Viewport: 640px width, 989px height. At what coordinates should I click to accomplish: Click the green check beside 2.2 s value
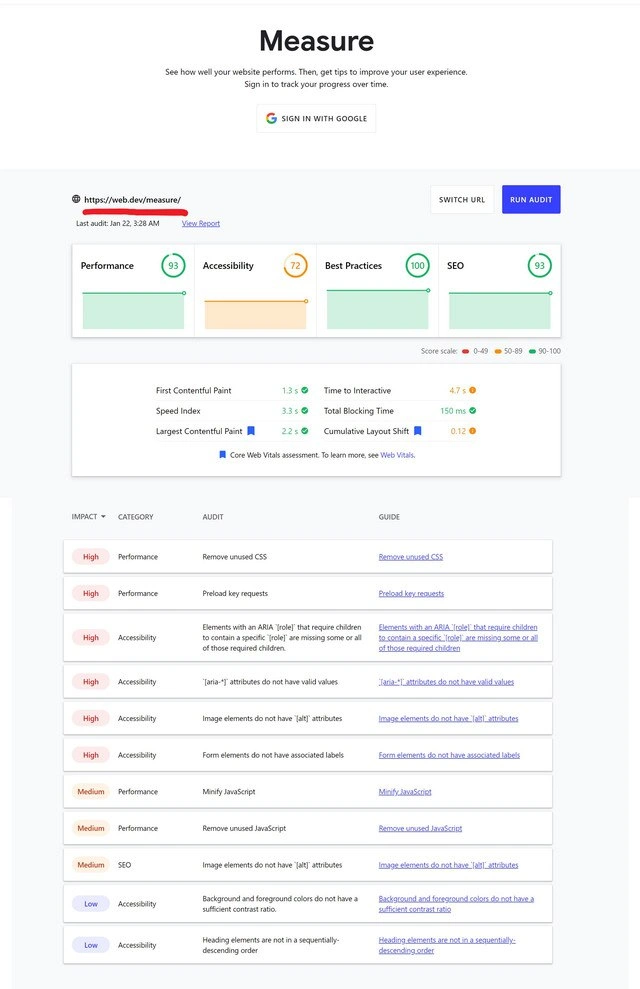point(305,431)
